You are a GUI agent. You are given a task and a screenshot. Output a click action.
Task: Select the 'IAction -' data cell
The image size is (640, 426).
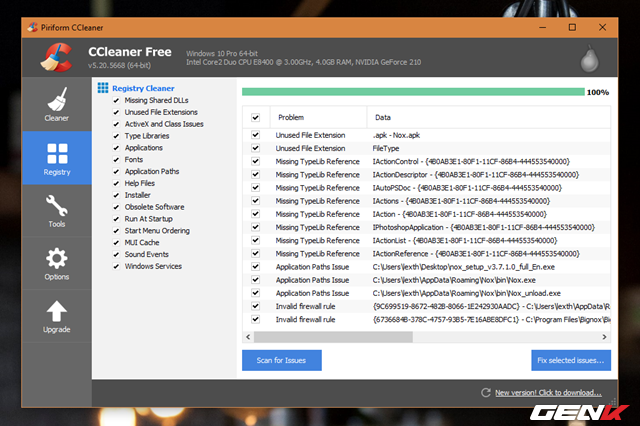click(459, 214)
